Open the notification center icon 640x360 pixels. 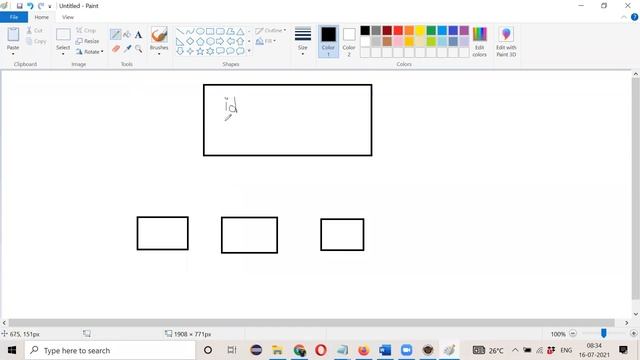pos(623,350)
